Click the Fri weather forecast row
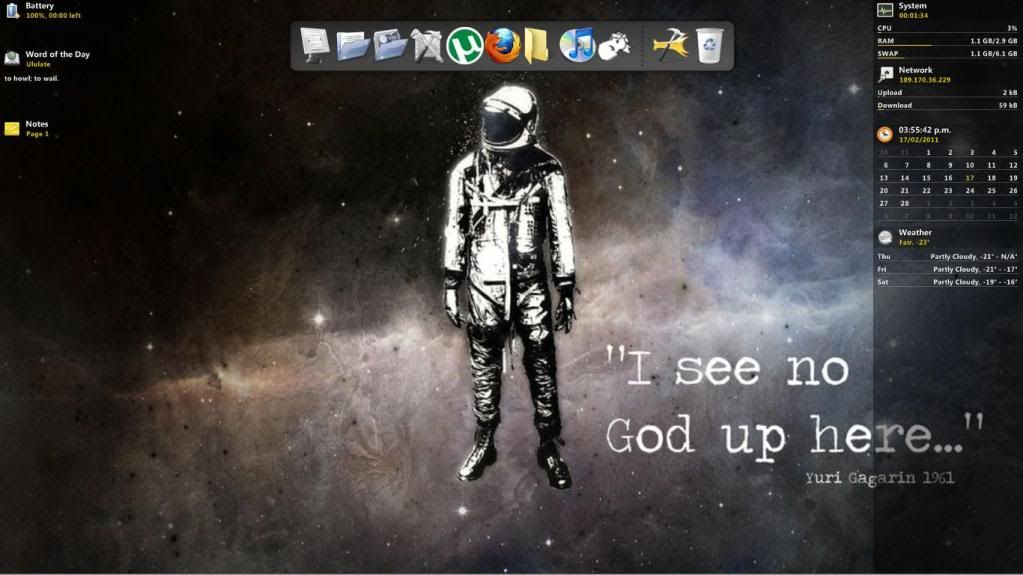 click(947, 269)
